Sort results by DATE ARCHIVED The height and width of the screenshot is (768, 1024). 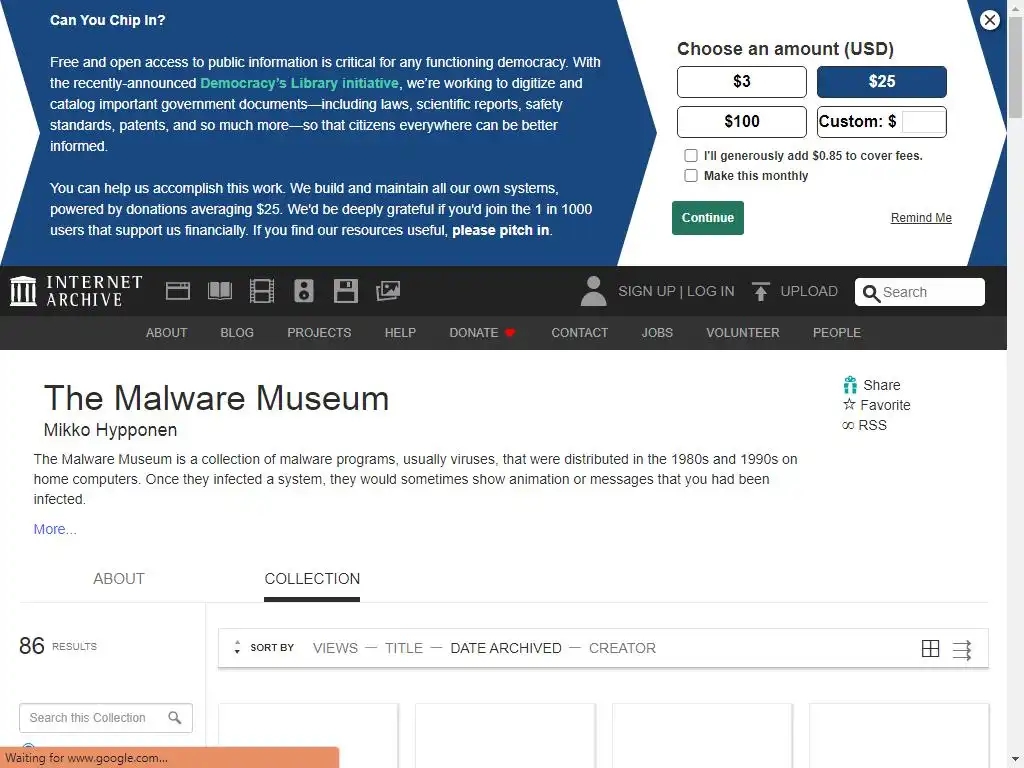click(x=505, y=648)
